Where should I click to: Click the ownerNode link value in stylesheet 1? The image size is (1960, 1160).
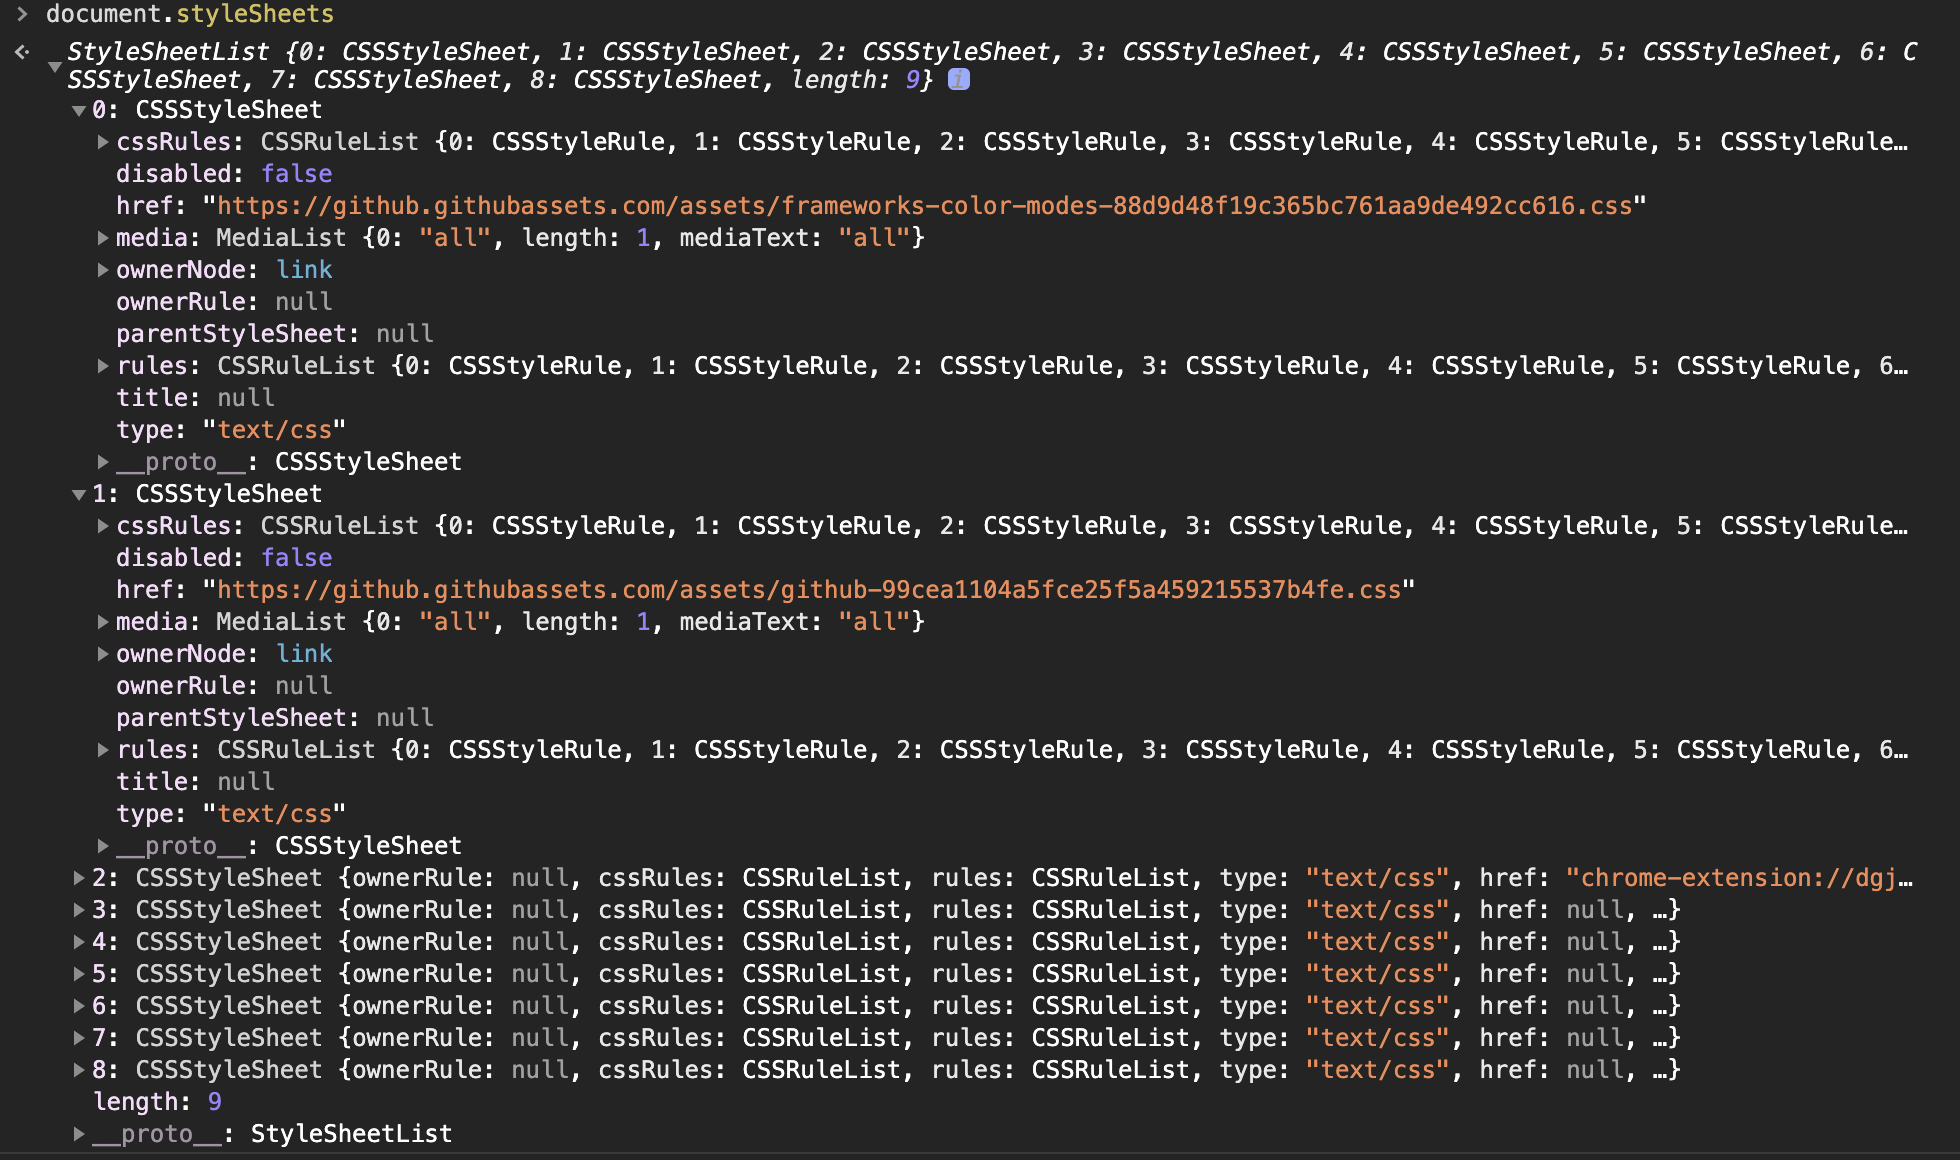[x=304, y=654]
